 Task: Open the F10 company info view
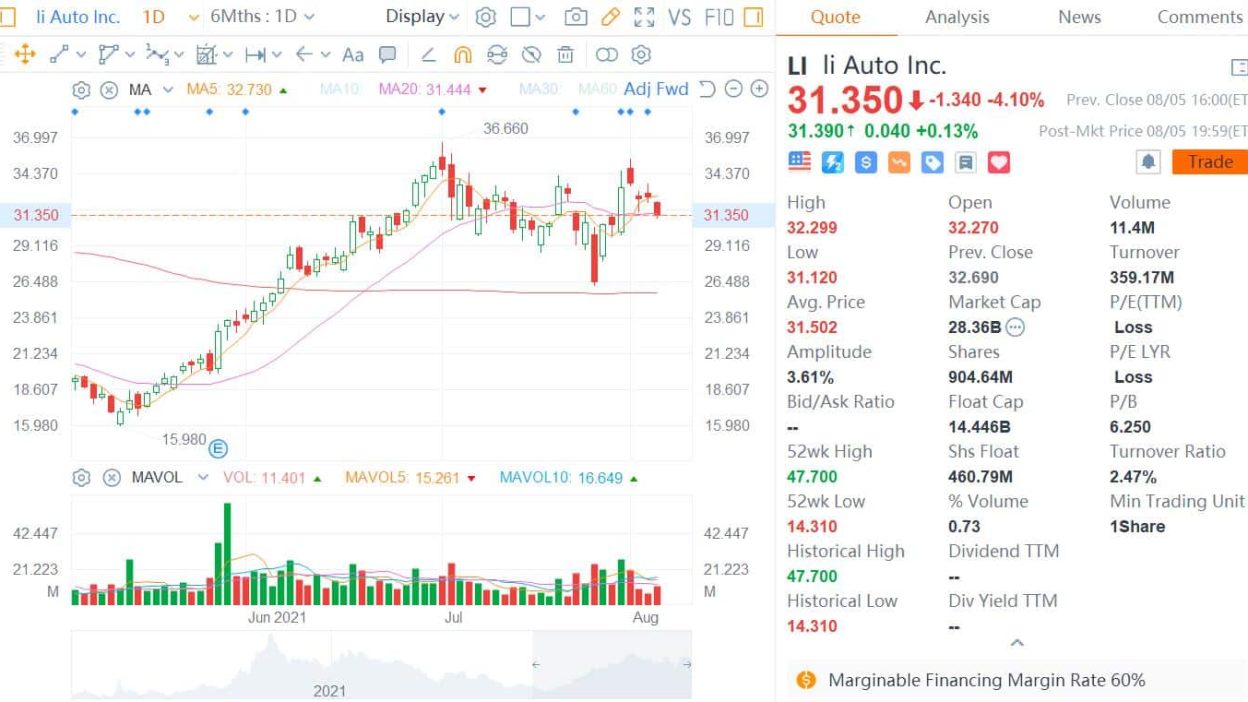pos(719,17)
